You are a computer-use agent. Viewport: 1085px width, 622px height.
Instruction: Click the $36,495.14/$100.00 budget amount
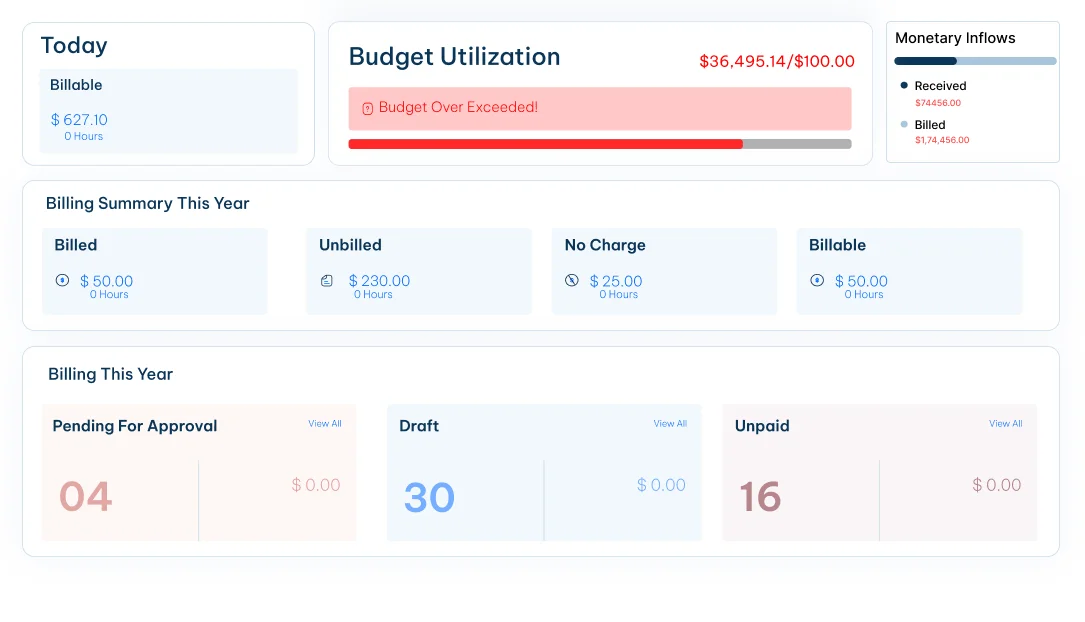tap(776, 61)
